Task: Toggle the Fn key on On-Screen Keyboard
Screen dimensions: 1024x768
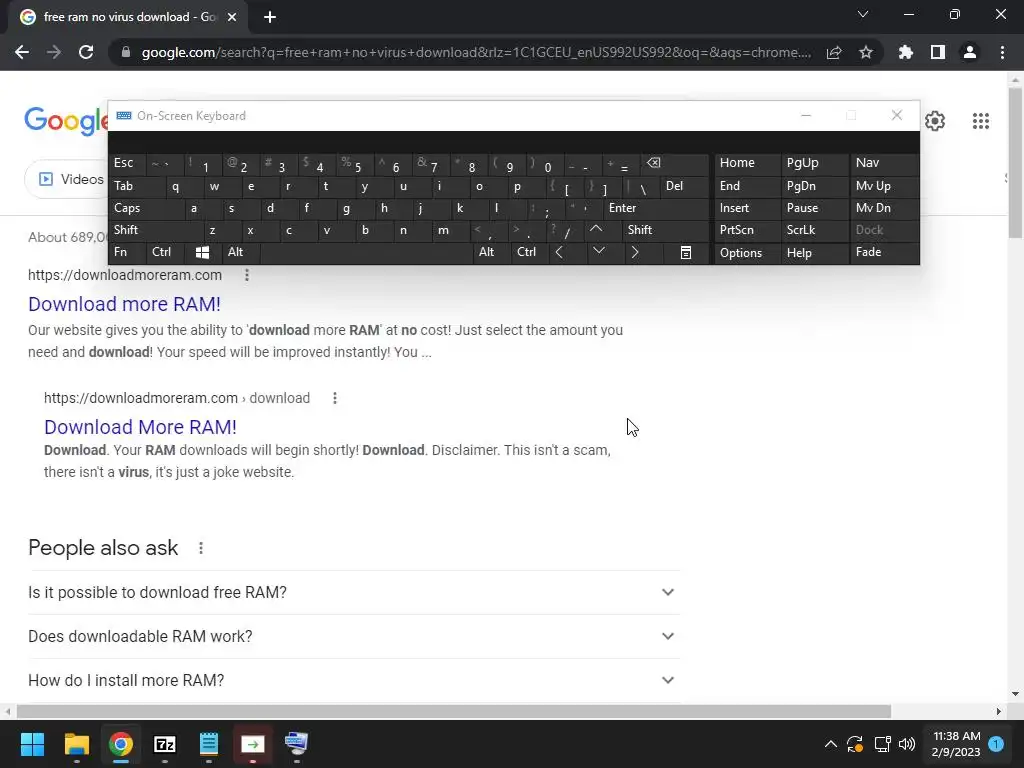Action: pos(127,252)
